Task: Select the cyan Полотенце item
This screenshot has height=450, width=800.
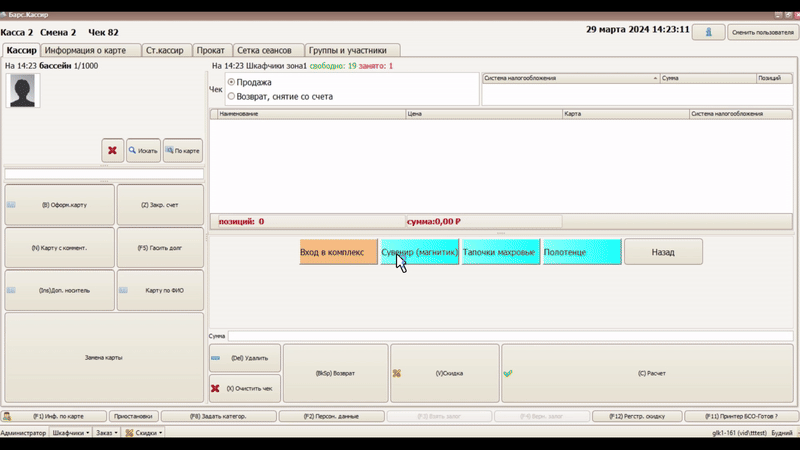Action: [582, 252]
